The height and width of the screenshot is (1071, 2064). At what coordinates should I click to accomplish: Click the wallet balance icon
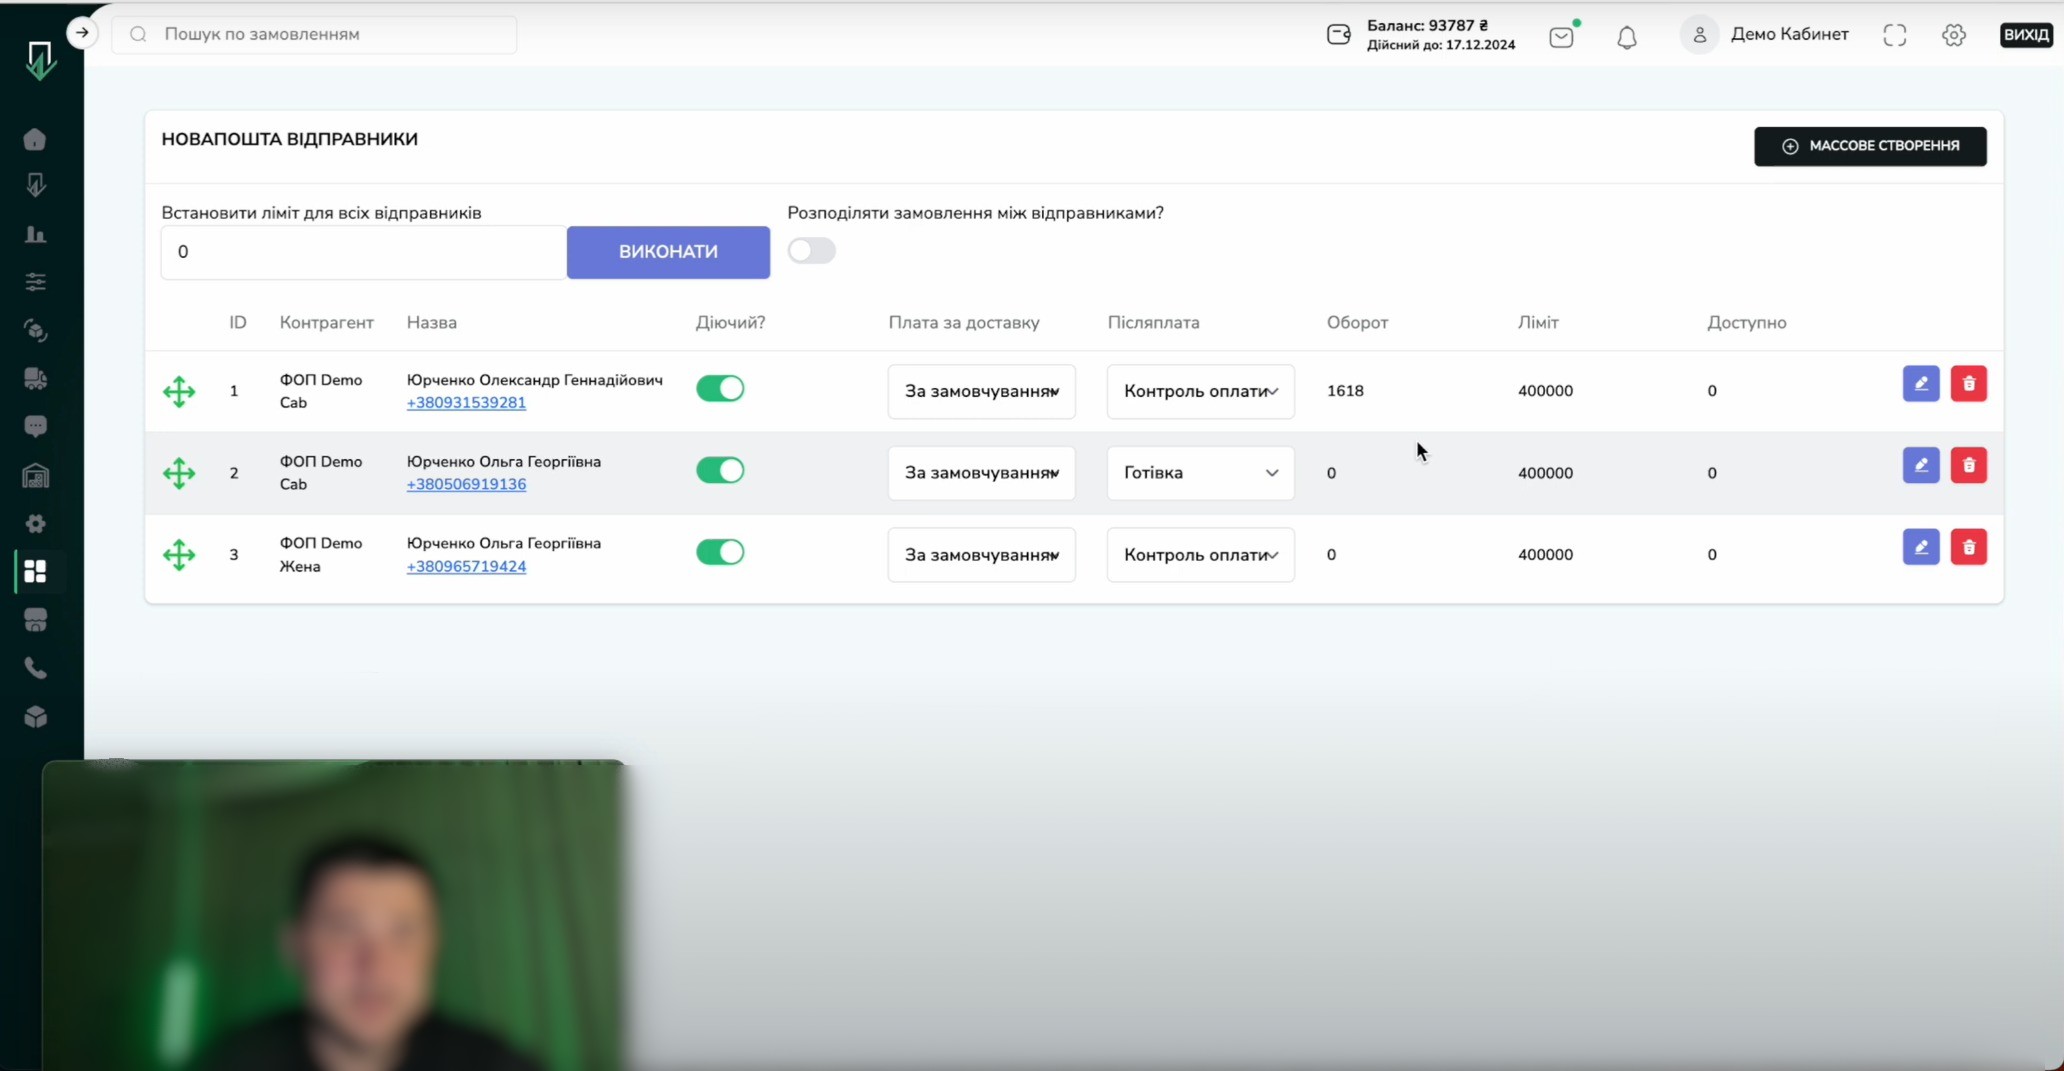pos(1338,35)
